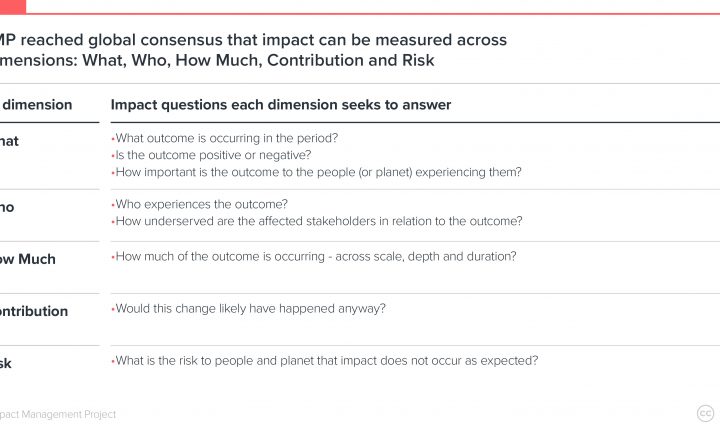The width and height of the screenshot is (720, 430).
Task: Click 'Would this change likely have happened anyway?'
Action: click(x=248, y=309)
